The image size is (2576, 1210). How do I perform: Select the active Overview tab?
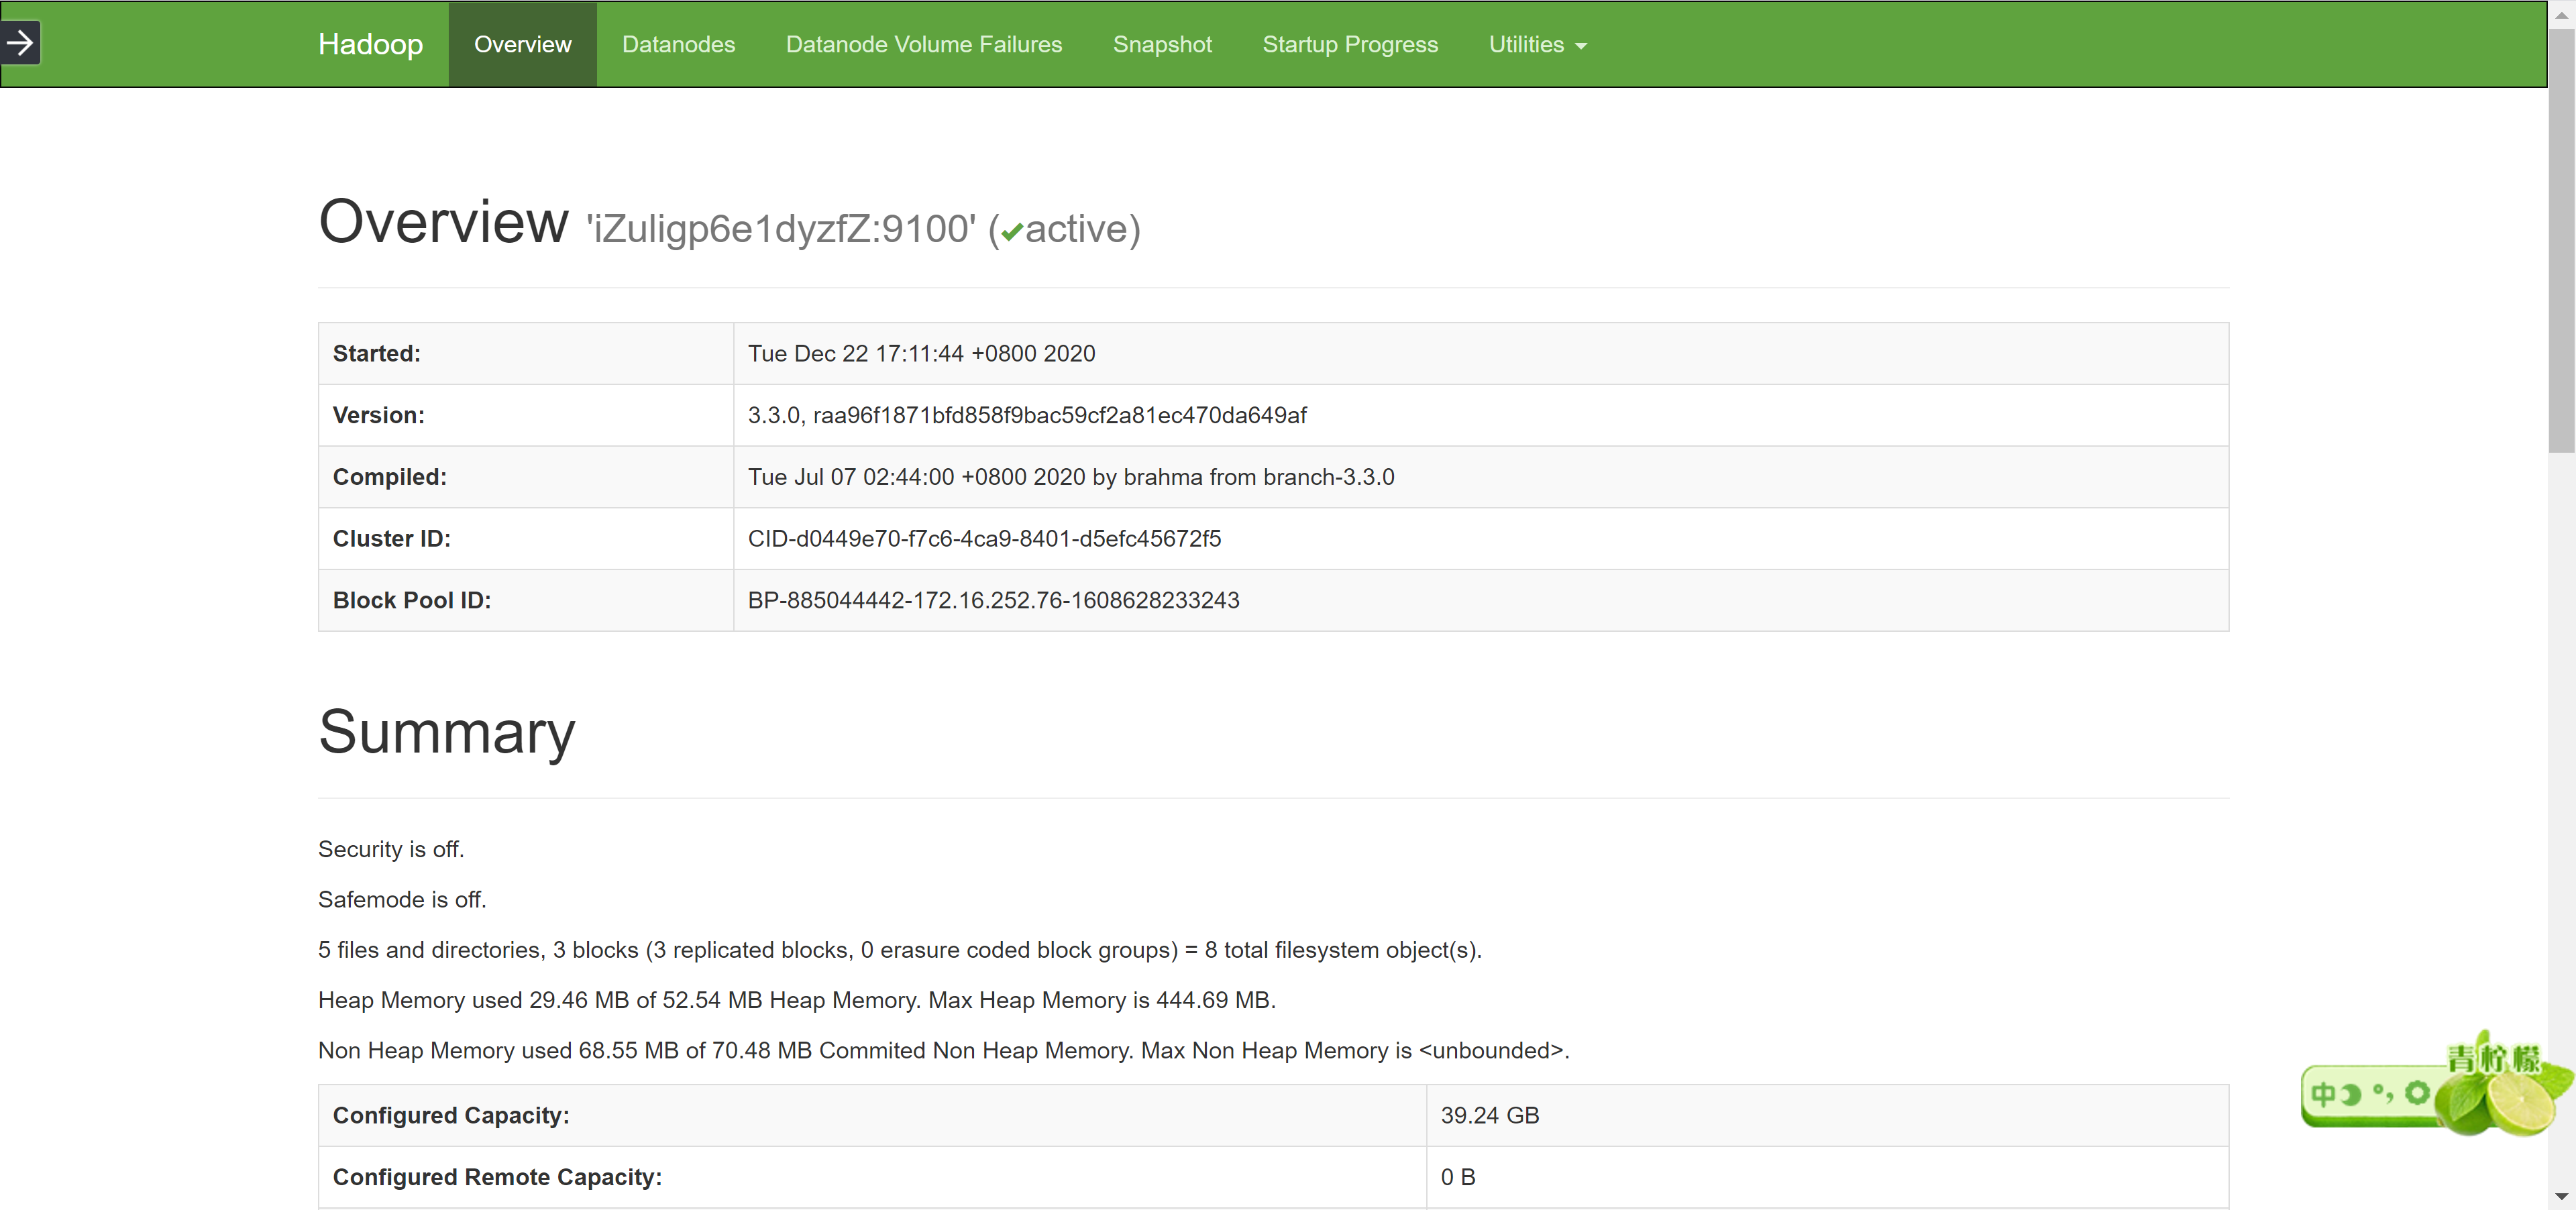[522, 44]
